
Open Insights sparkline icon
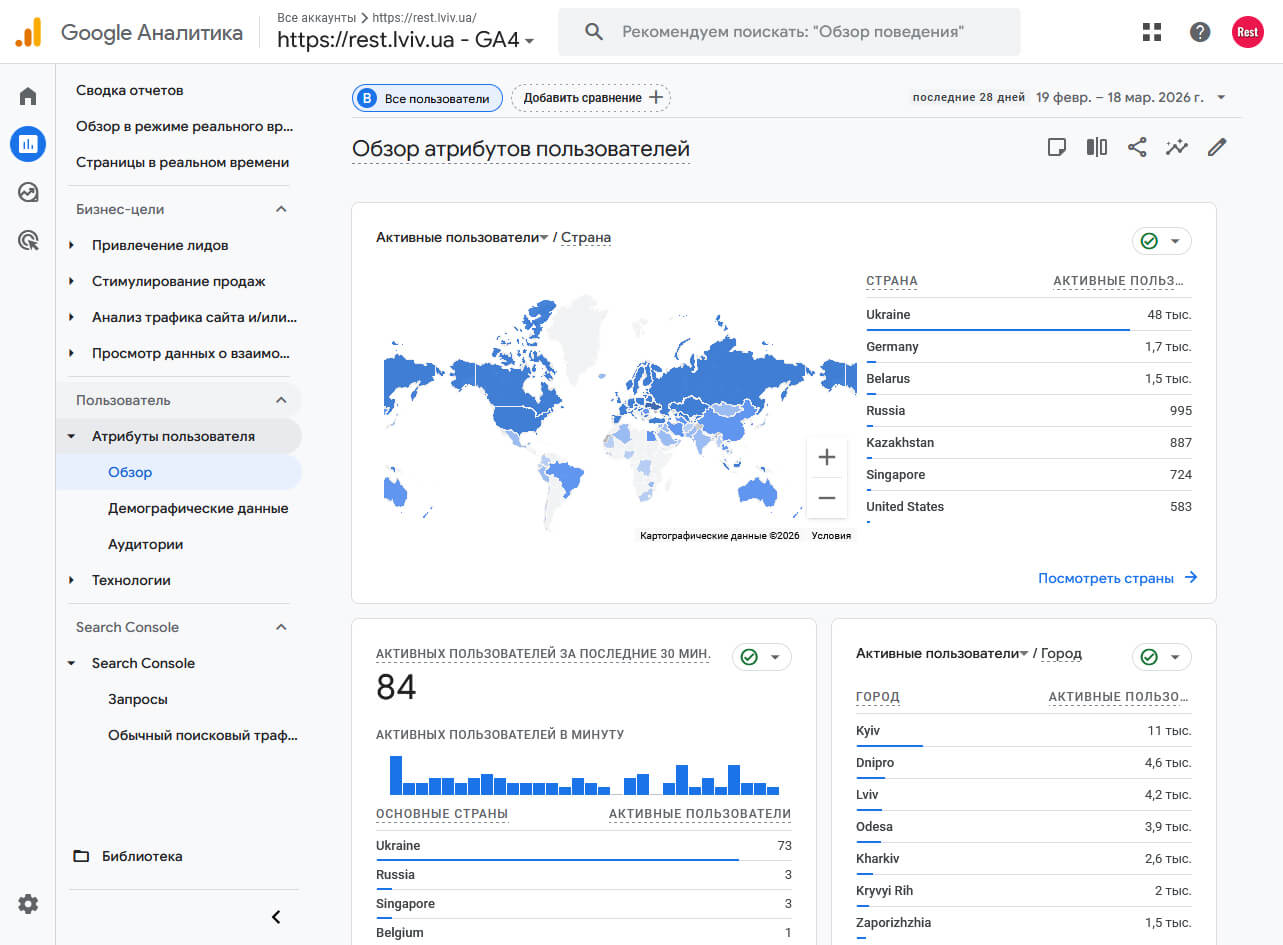coord(1177,148)
